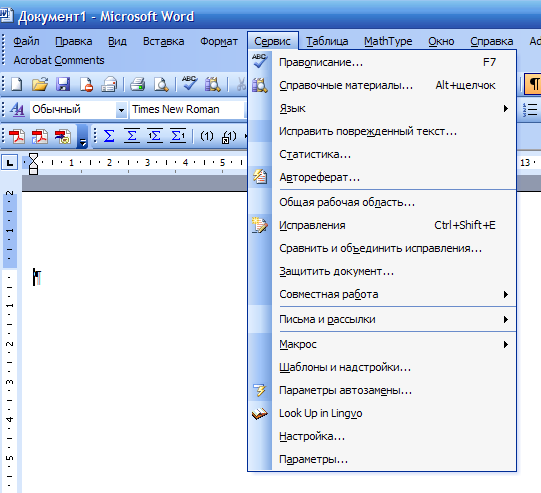
Task: Open Настройка... customization dialog
Action: 382,436
